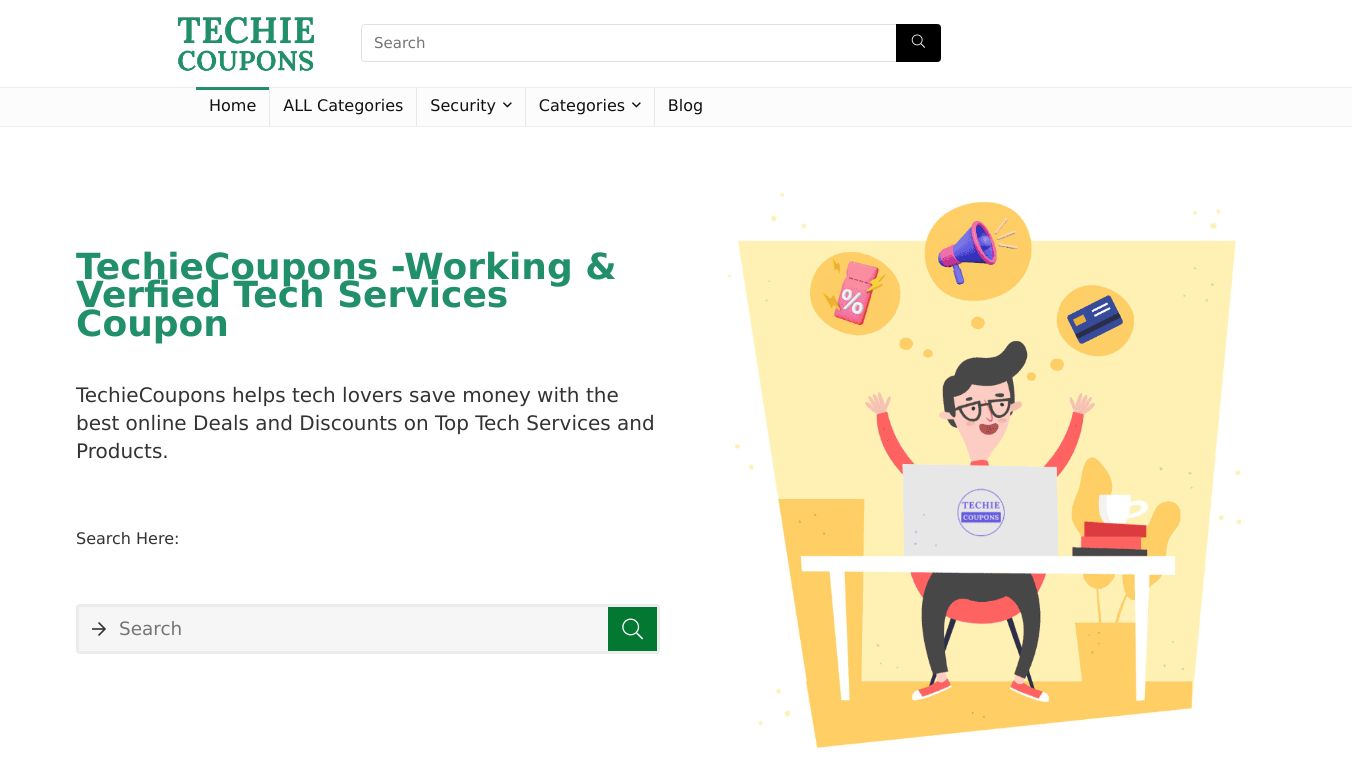Open the Techie Coupons logo homepage link
1352x760 pixels.
coord(246,44)
